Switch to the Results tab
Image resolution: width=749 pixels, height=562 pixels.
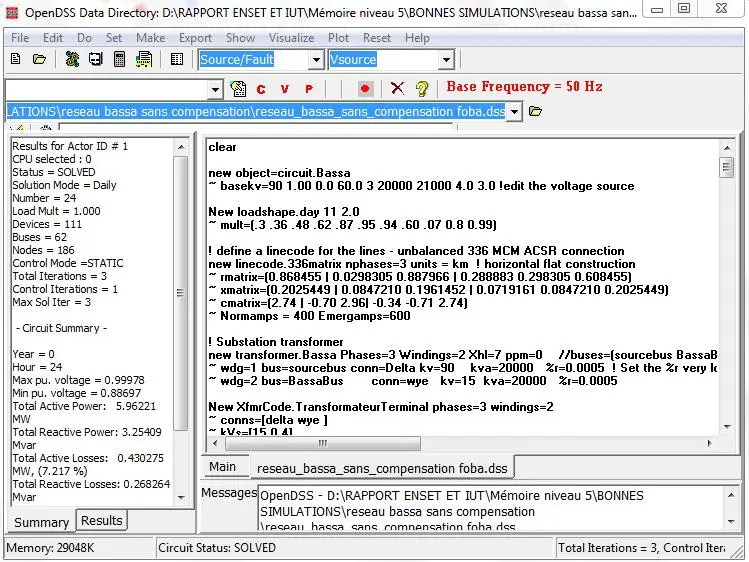coord(102,520)
